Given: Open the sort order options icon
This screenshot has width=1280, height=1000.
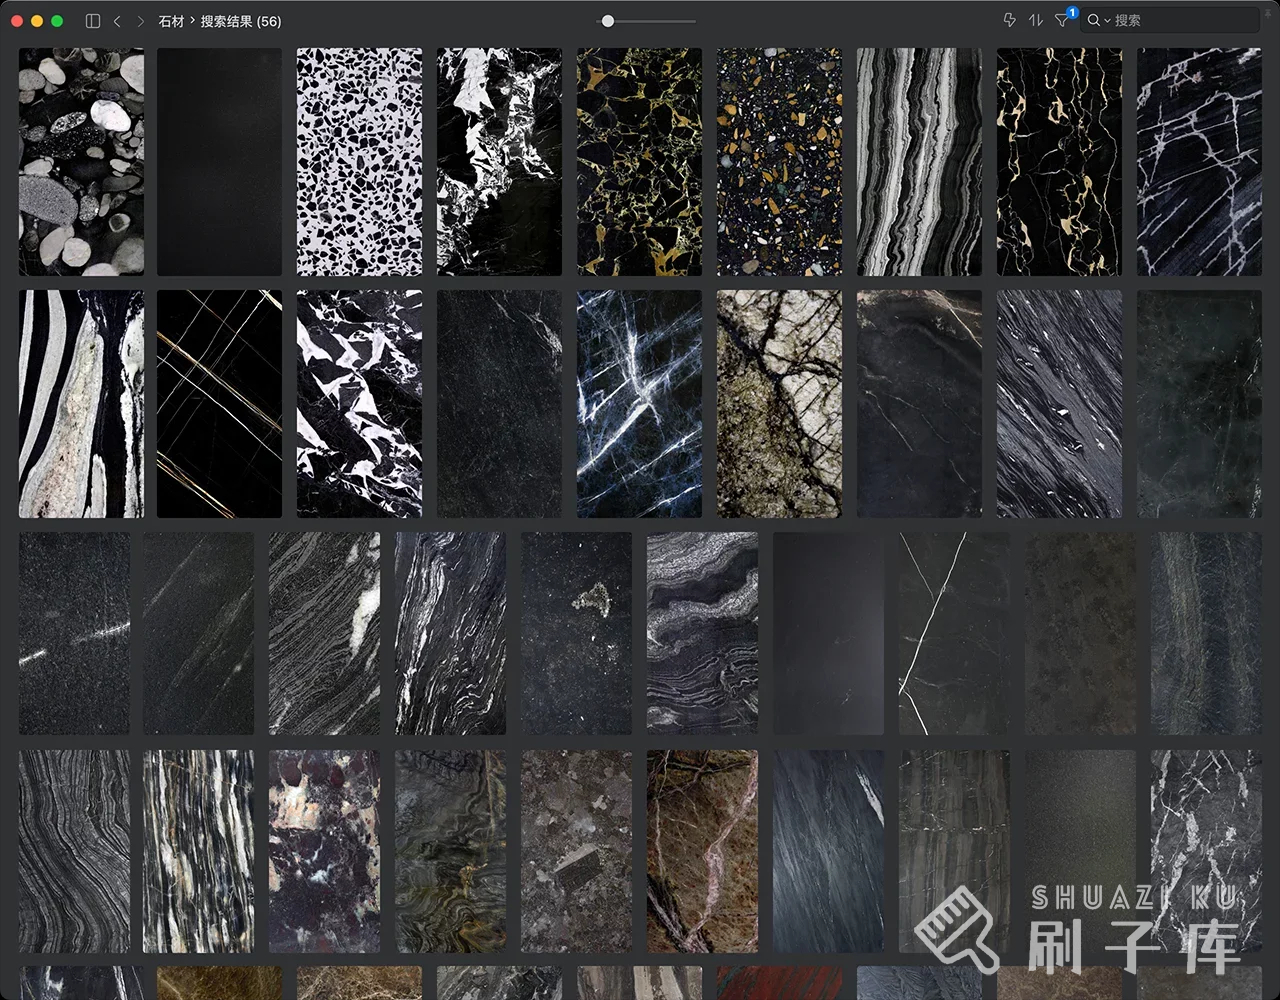Looking at the screenshot, I should 1035,21.
